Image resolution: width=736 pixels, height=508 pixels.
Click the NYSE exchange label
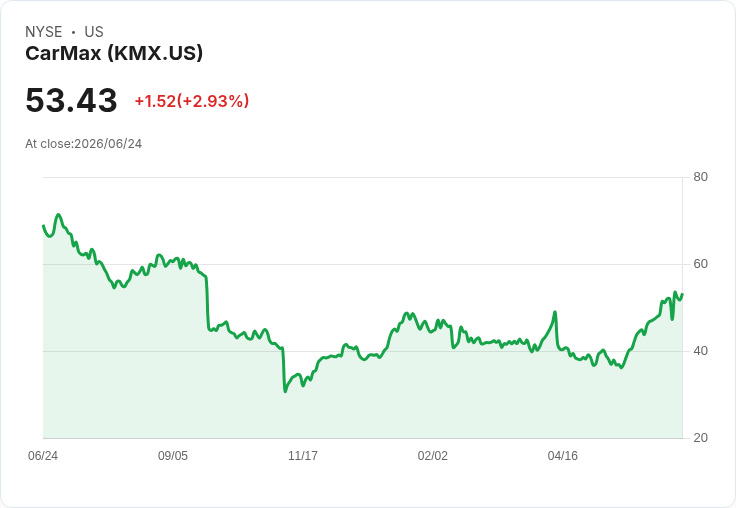44,32
